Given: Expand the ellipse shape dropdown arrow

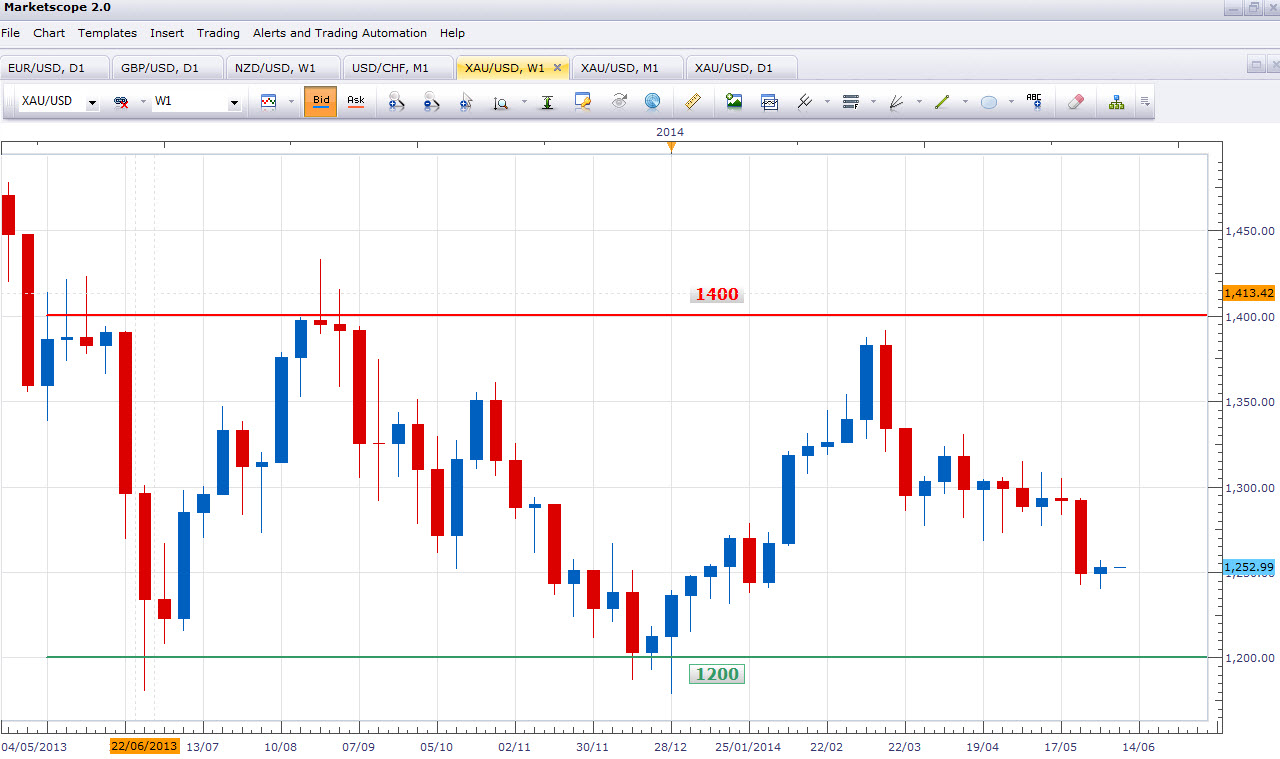Looking at the screenshot, I should tap(1011, 102).
